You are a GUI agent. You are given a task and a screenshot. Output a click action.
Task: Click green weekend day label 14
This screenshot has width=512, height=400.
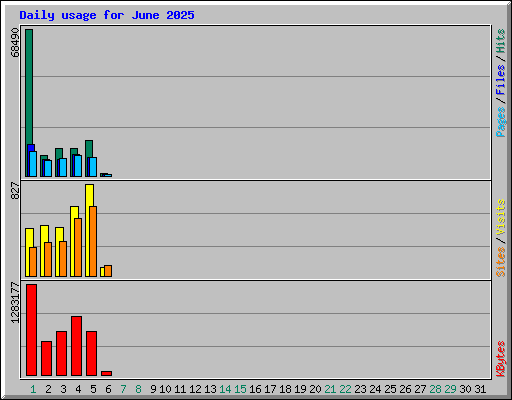tap(225, 389)
